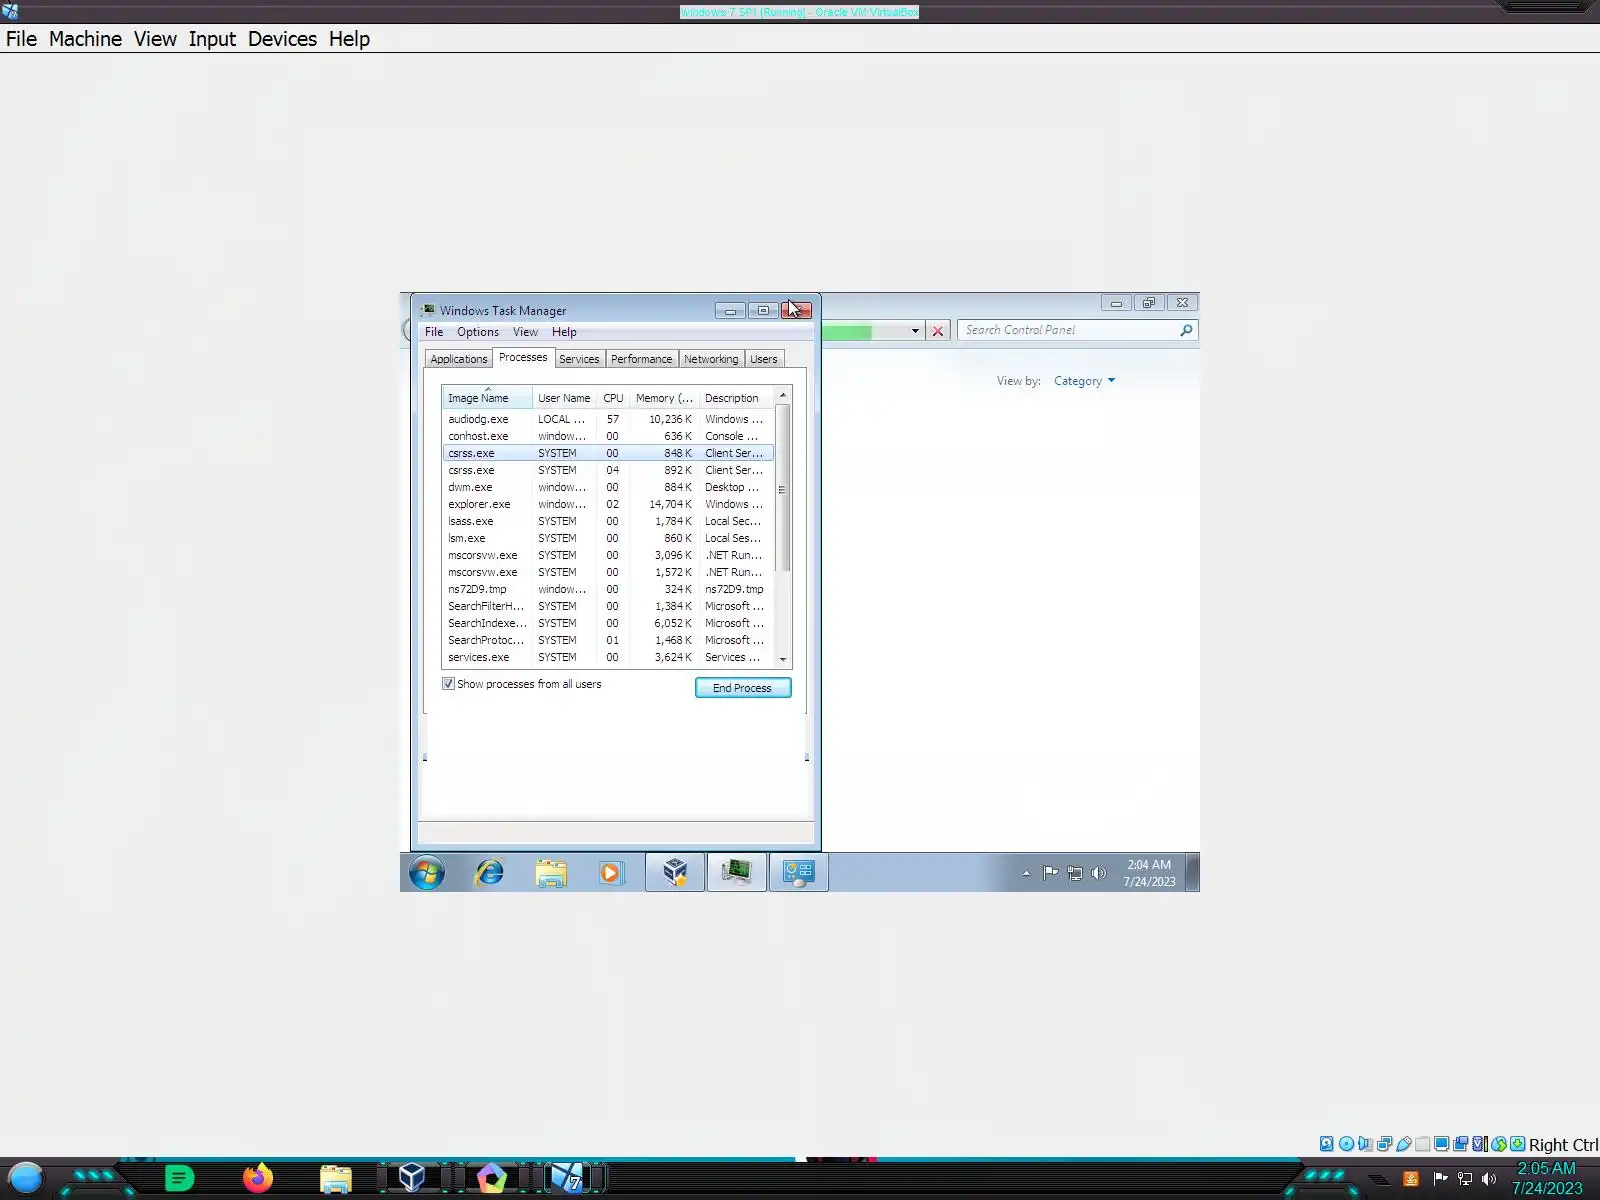Viewport: 1600px width, 1200px height.
Task: Click End Process button
Action: point(743,688)
